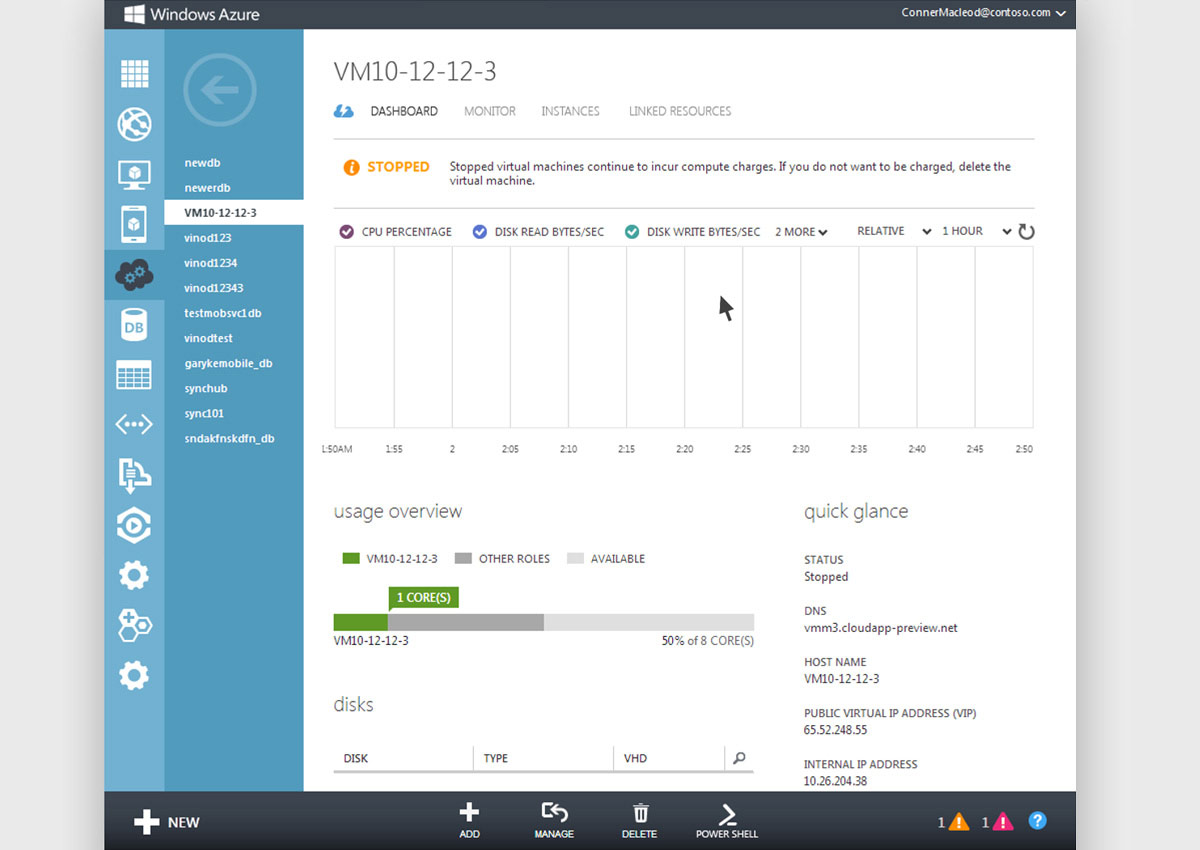Click the gray Other Roles legend swatch
Image resolution: width=1200 pixels, height=850 pixels.
(462, 559)
